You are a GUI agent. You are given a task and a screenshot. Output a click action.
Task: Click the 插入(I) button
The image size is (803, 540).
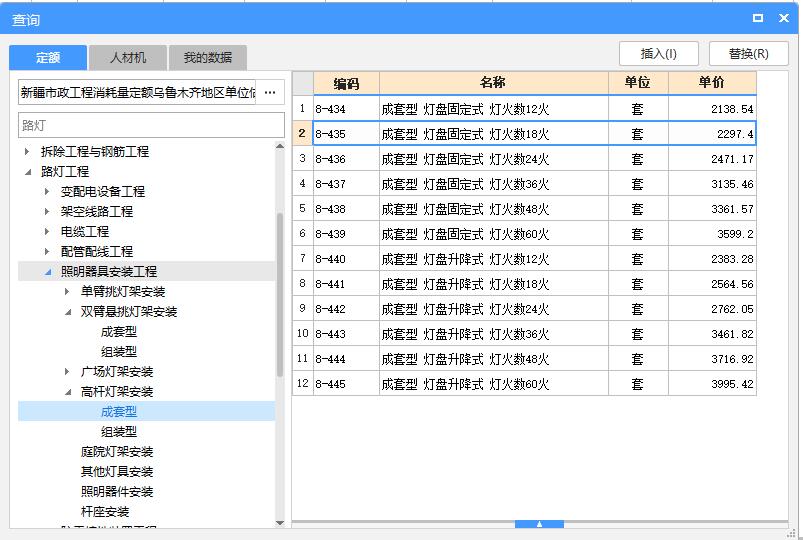(659, 53)
